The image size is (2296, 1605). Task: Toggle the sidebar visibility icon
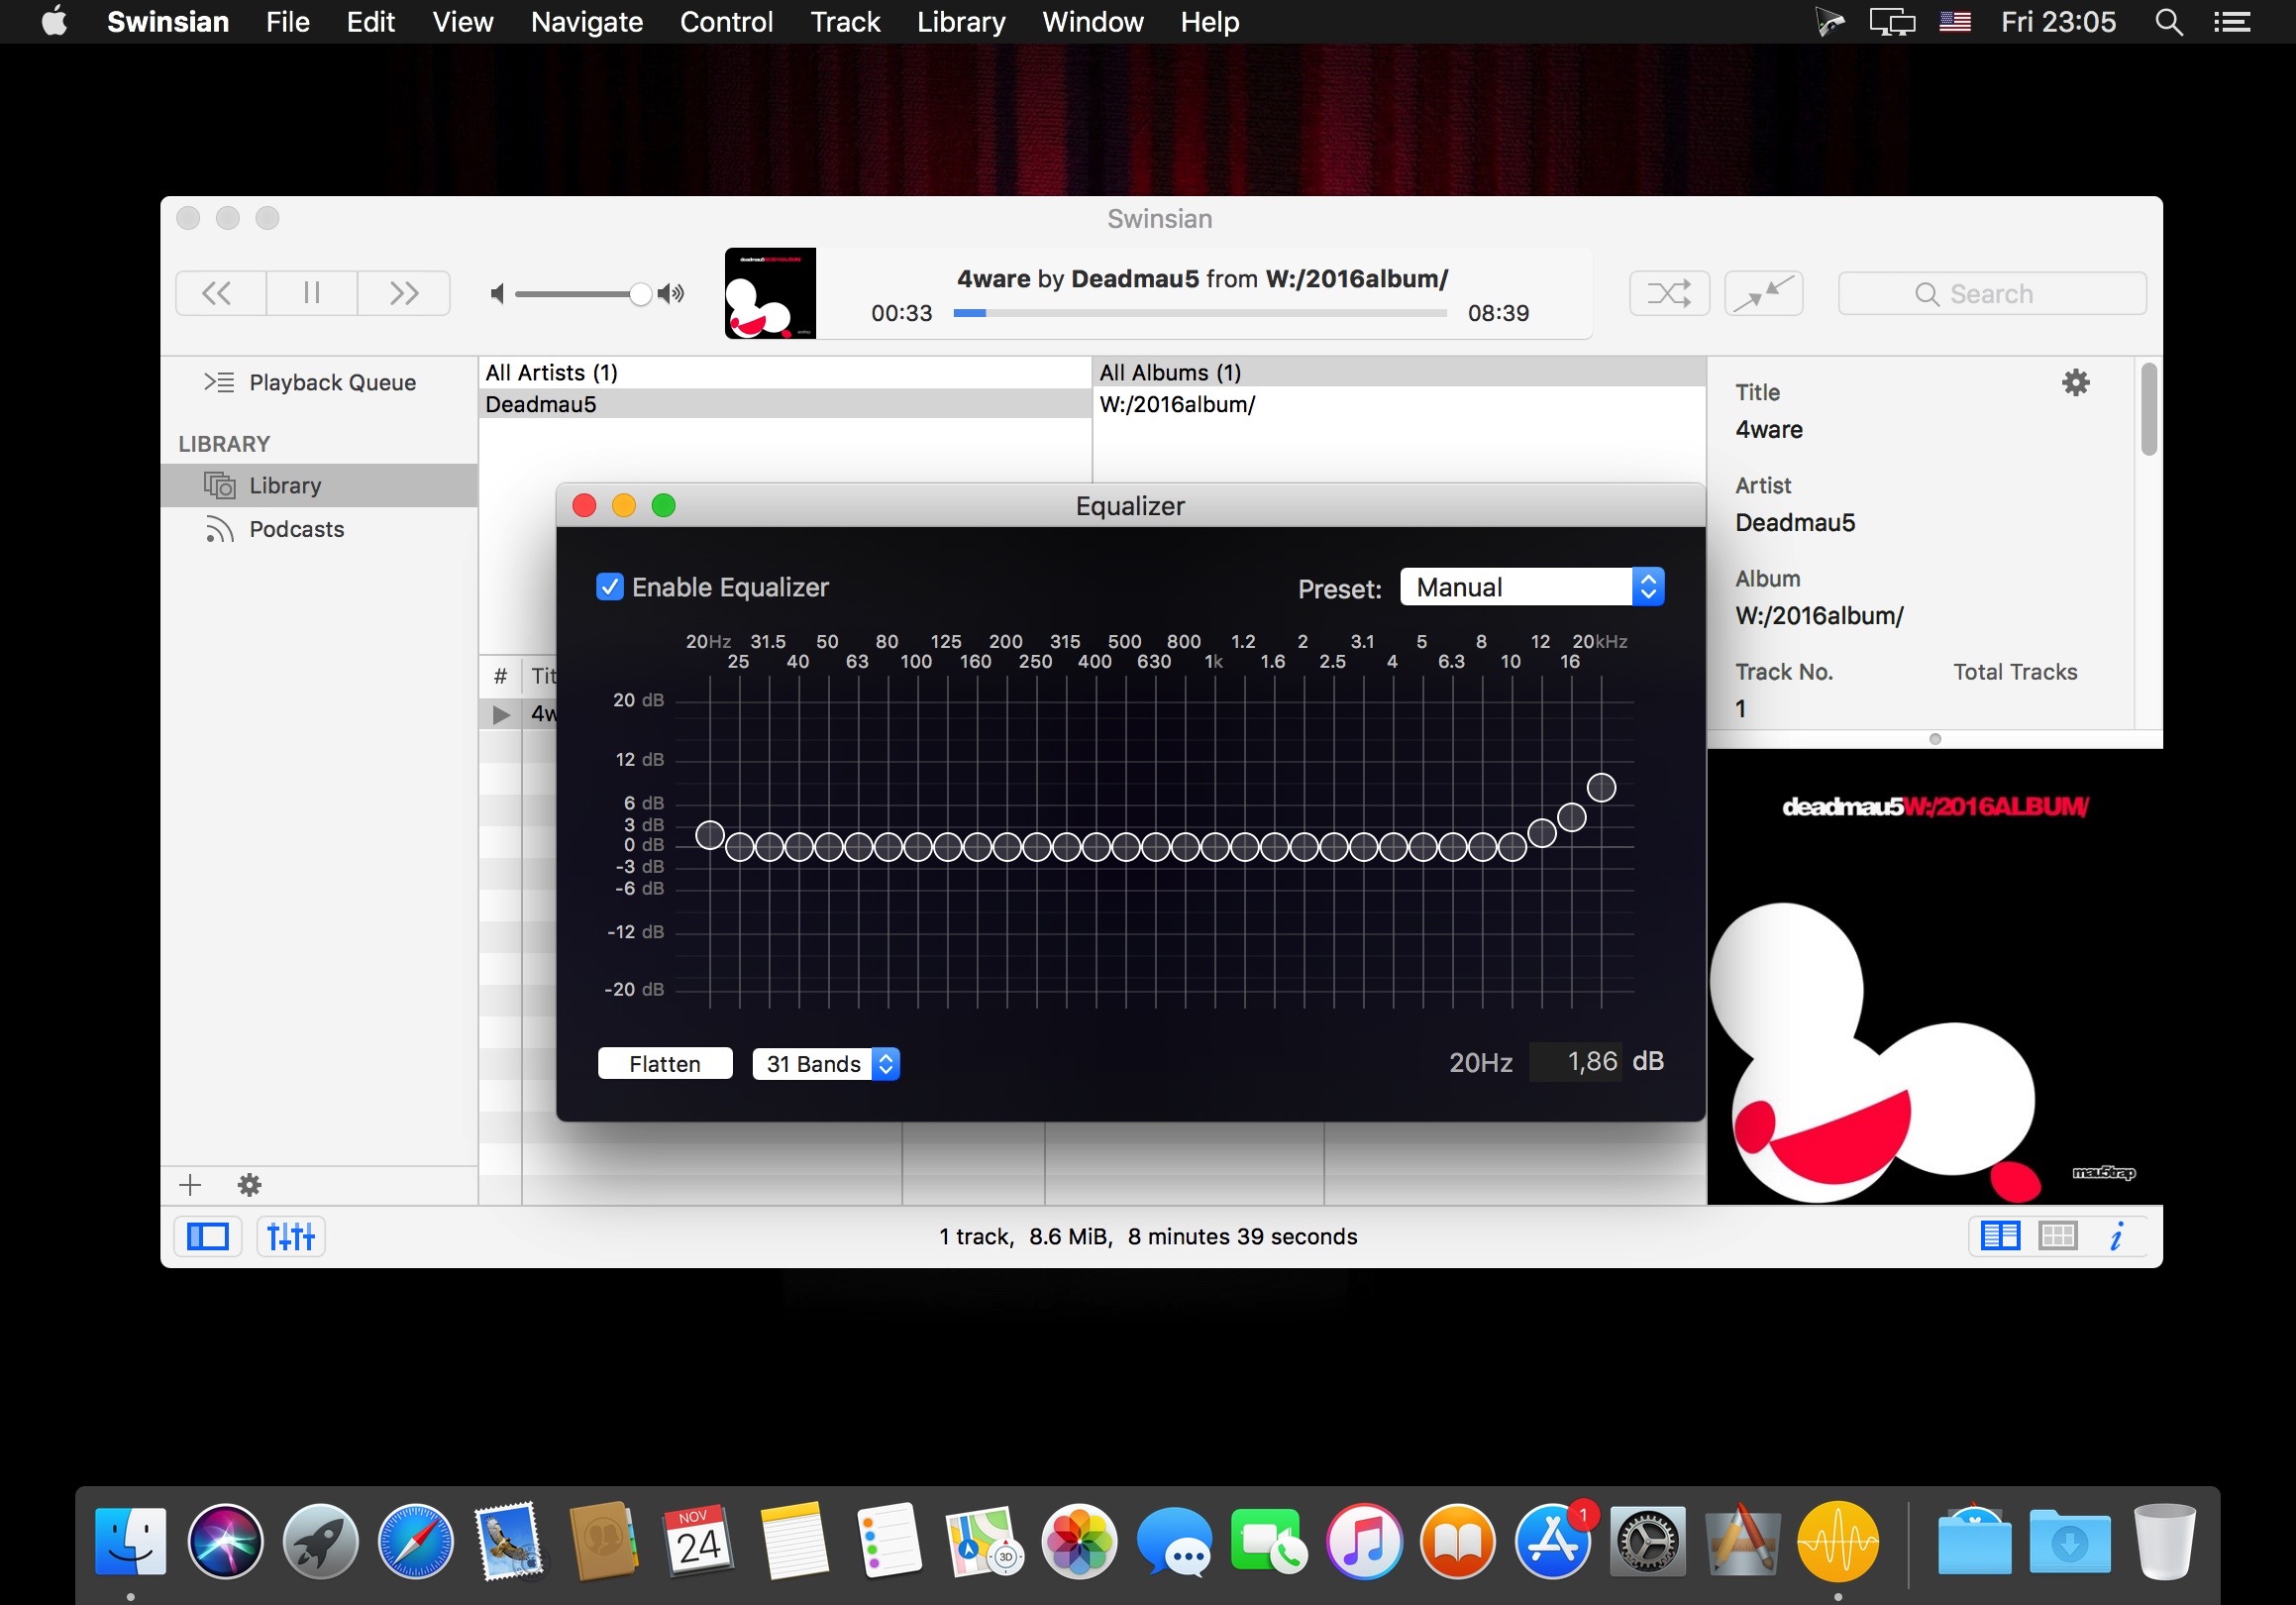(207, 1236)
